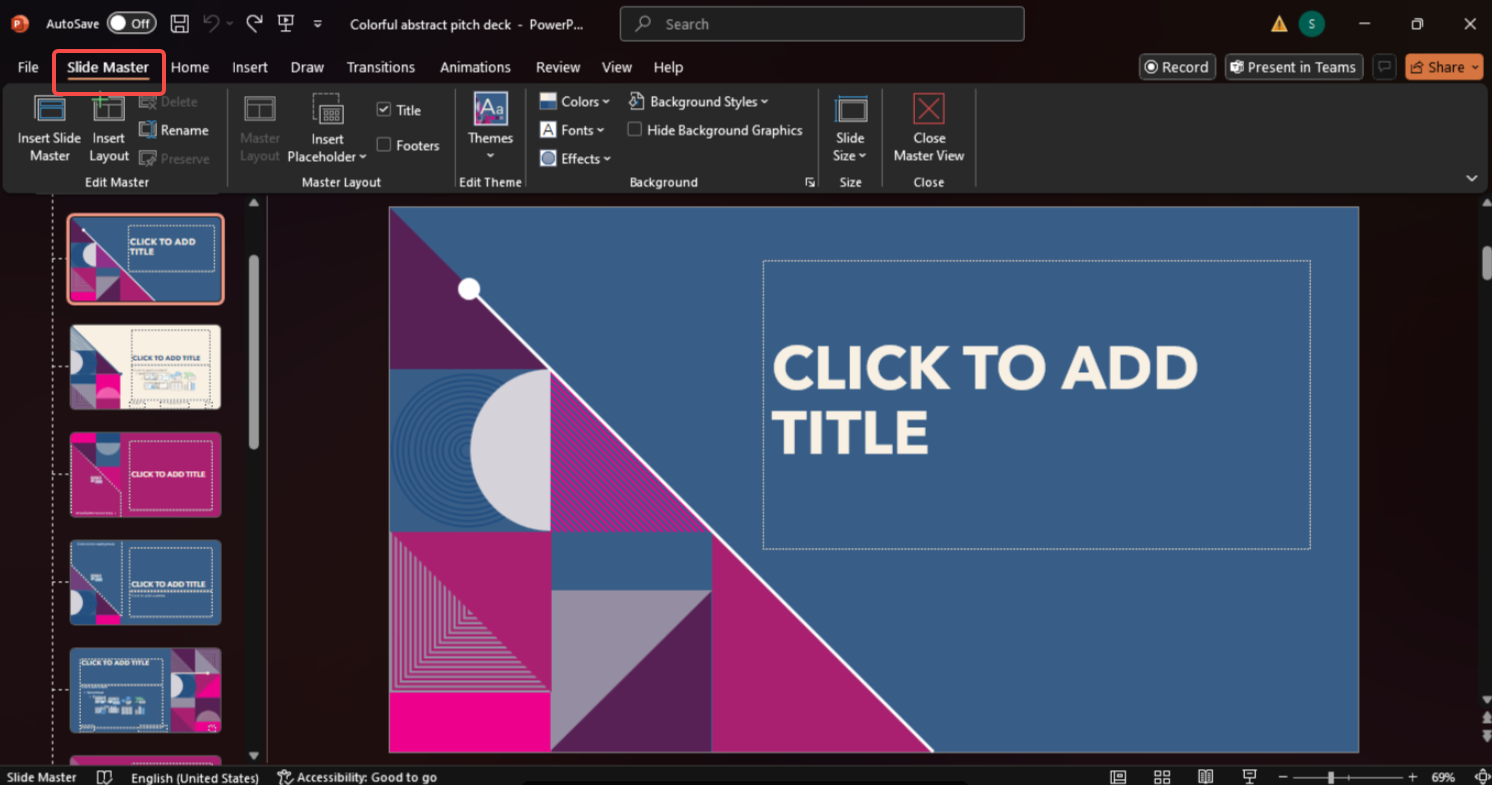Click the 69% zoom level
This screenshot has width=1492, height=785.
1443,777
